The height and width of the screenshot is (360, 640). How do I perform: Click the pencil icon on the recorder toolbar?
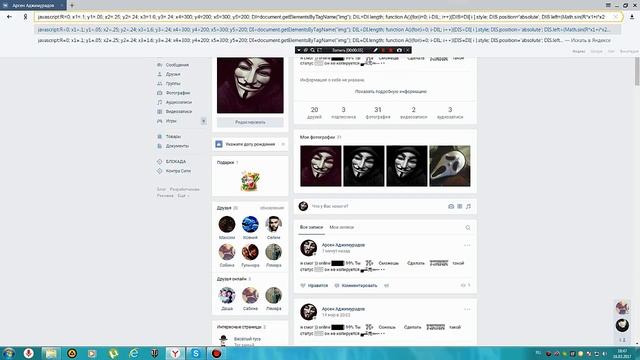coord(376,50)
